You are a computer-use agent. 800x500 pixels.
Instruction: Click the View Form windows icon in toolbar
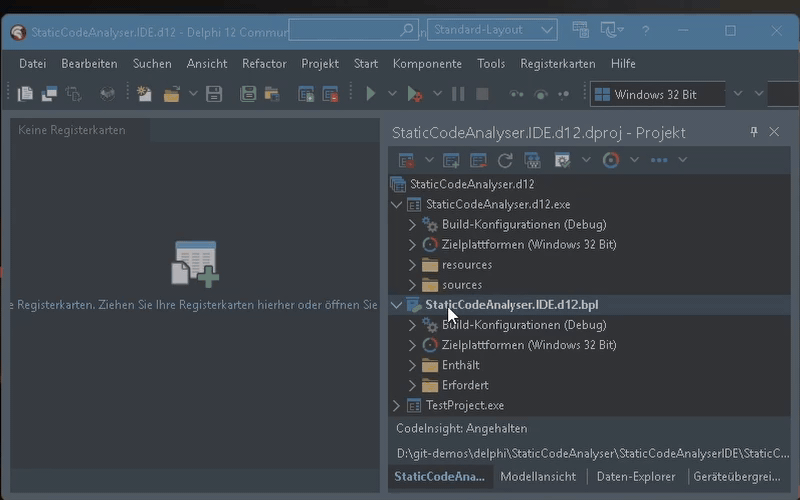pos(49,94)
